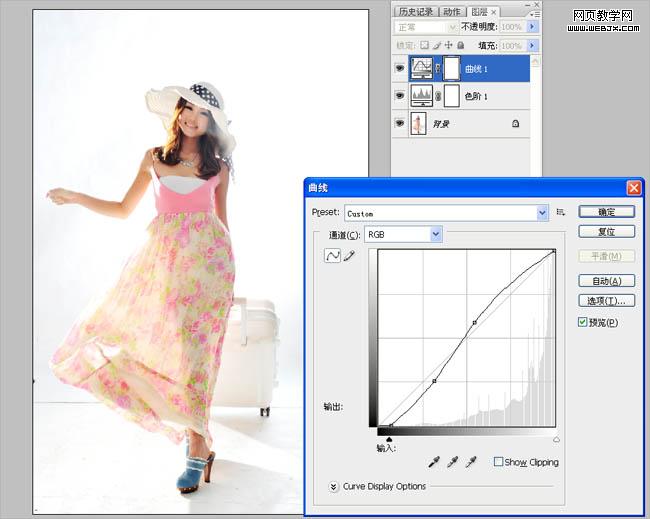The image size is (650, 519).
Task: Pick the gray point eyedropper
Action: 453,462
